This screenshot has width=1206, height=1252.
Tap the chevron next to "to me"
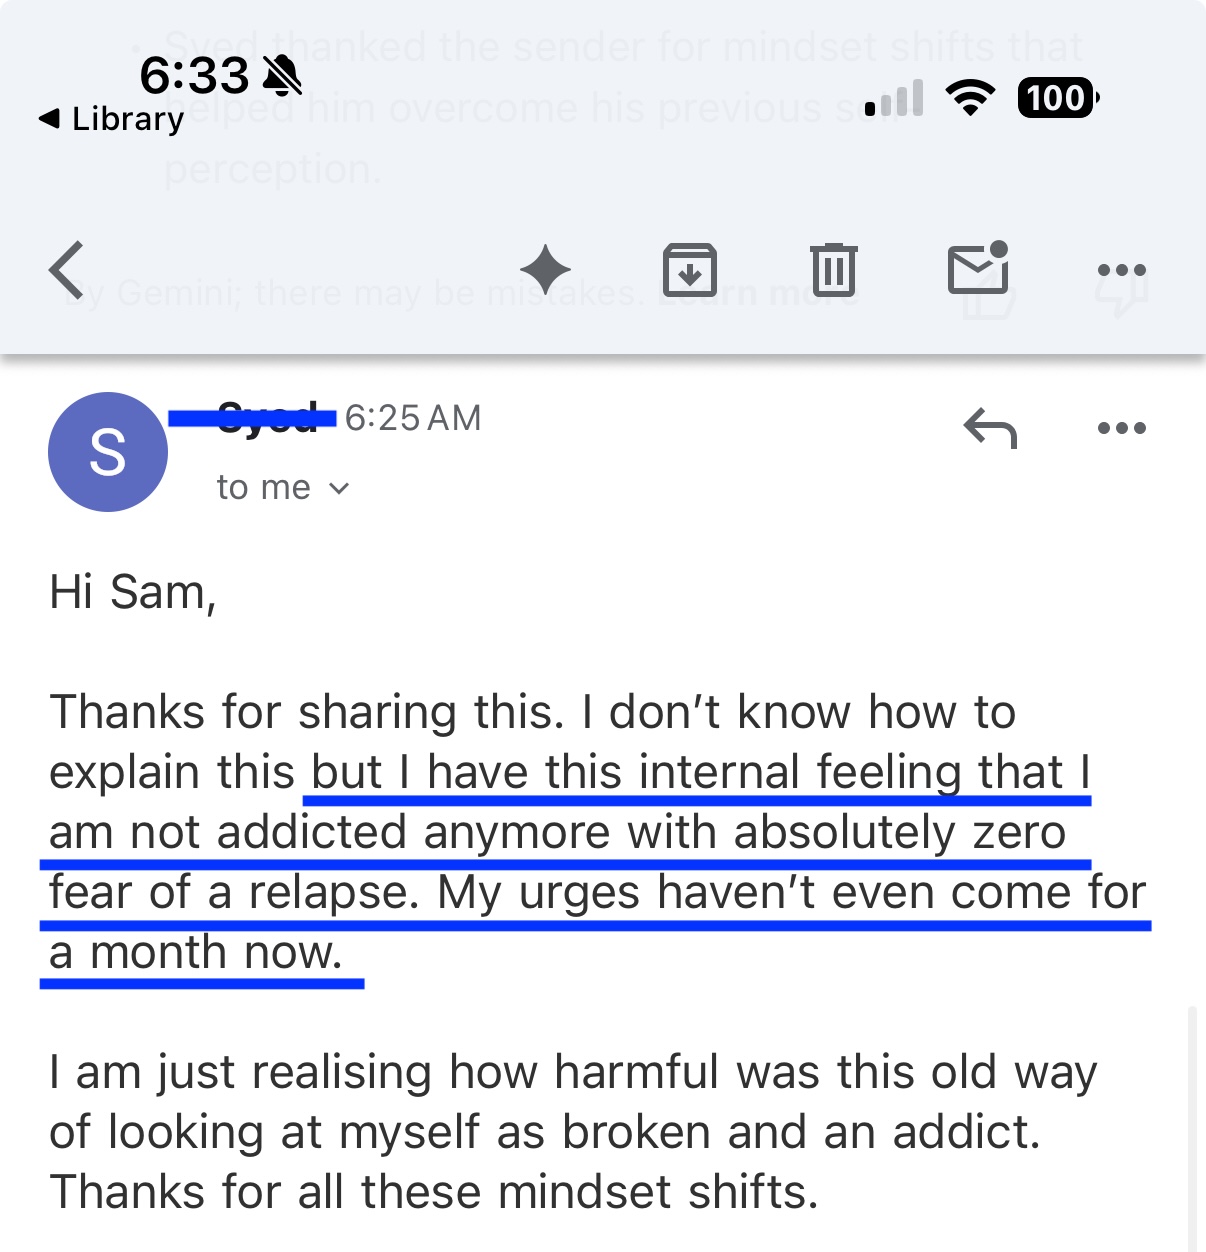[x=339, y=489]
